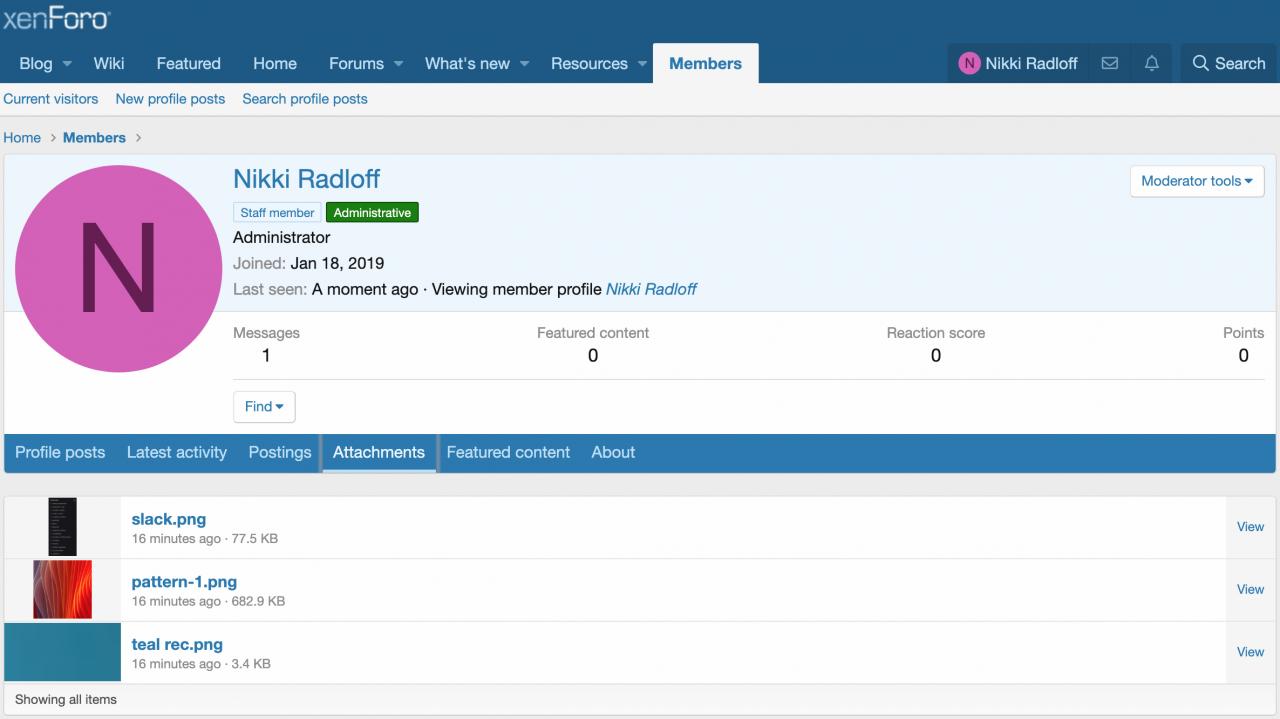Viewport: 1280px width, 719px height.
Task: Open the teal rec.png thumbnail
Action: click(62, 652)
